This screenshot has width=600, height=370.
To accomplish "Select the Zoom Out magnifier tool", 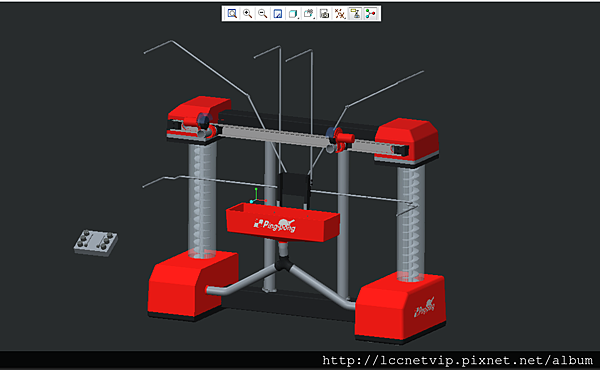I will [262, 14].
